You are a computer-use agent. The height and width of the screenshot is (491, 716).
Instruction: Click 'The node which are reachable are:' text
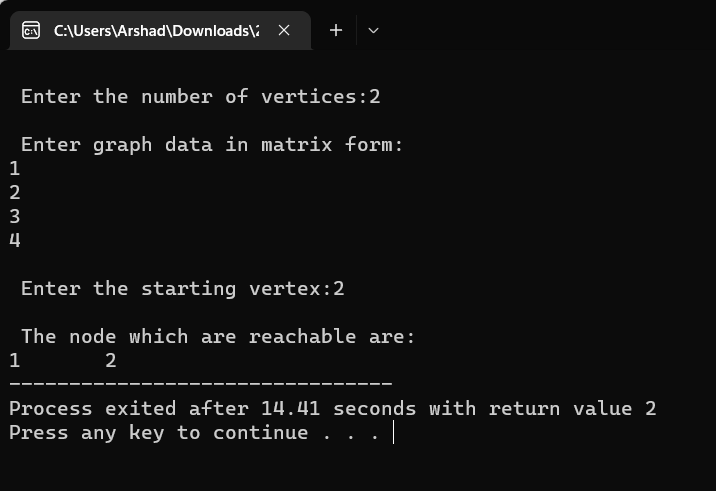[218, 337]
